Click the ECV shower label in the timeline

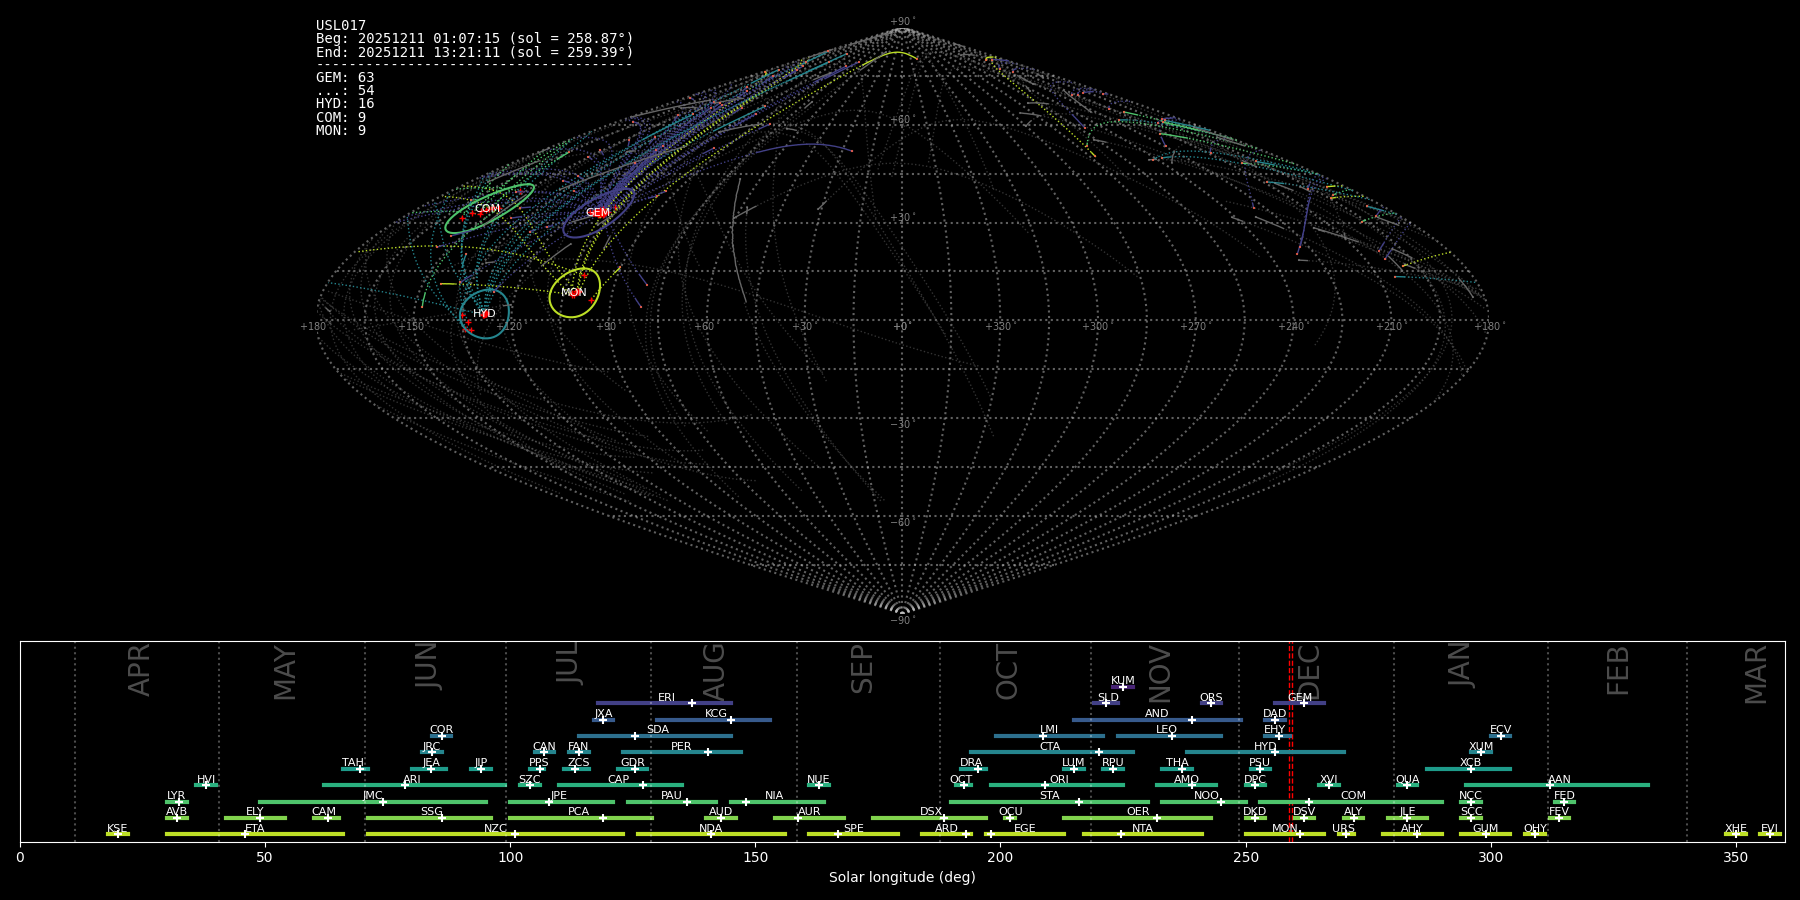pyautogui.click(x=1500, y=730)
